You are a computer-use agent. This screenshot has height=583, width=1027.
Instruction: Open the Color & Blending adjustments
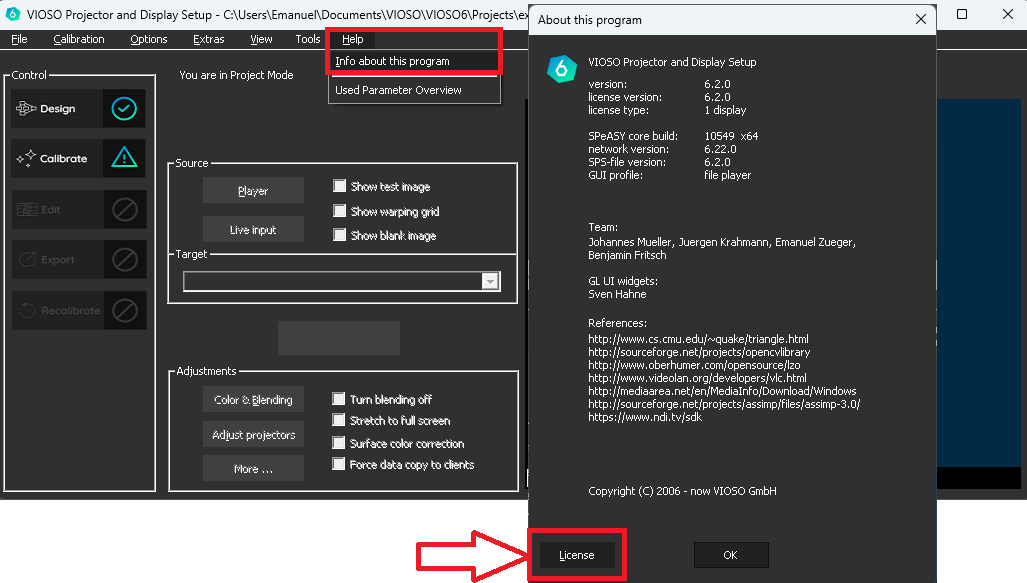253,400
